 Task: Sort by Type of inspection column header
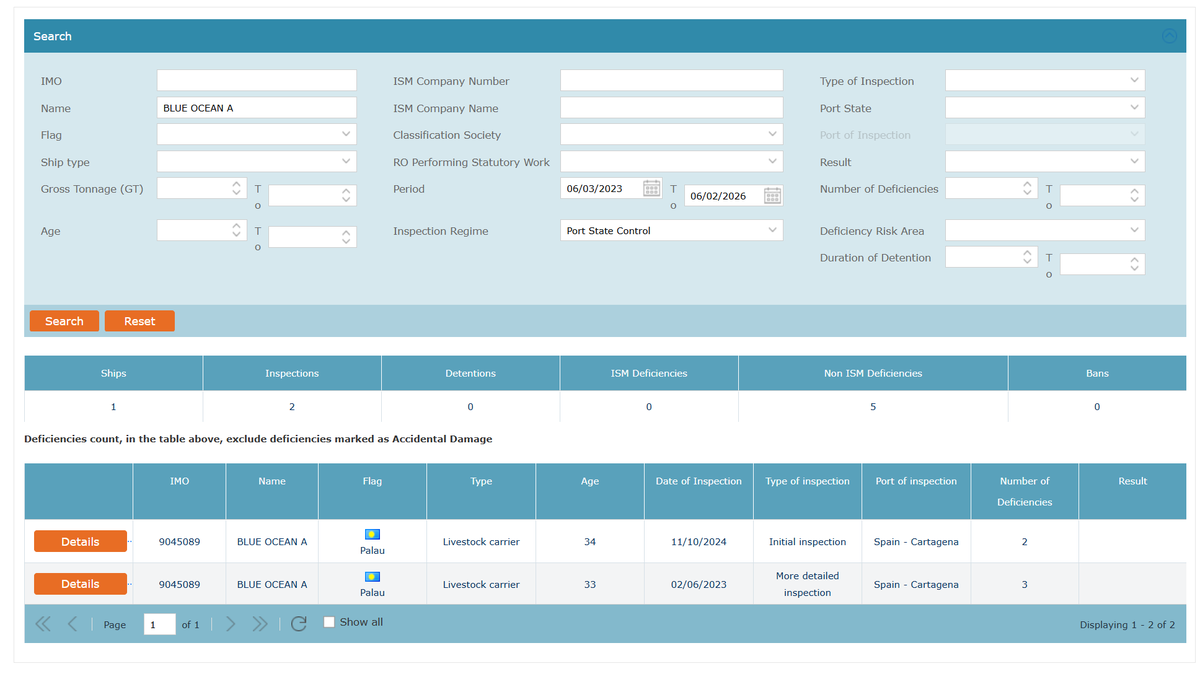tap(807, 491)
